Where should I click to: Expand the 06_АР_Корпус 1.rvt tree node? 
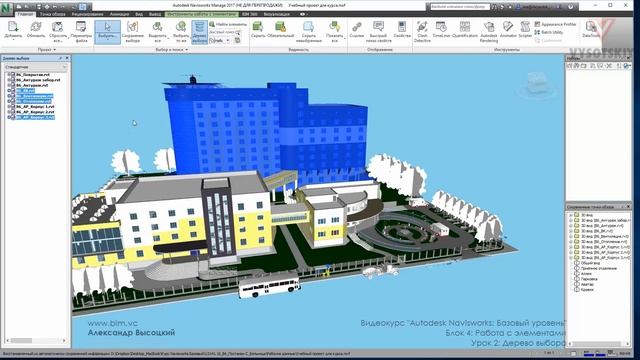(x=9, y=107)
